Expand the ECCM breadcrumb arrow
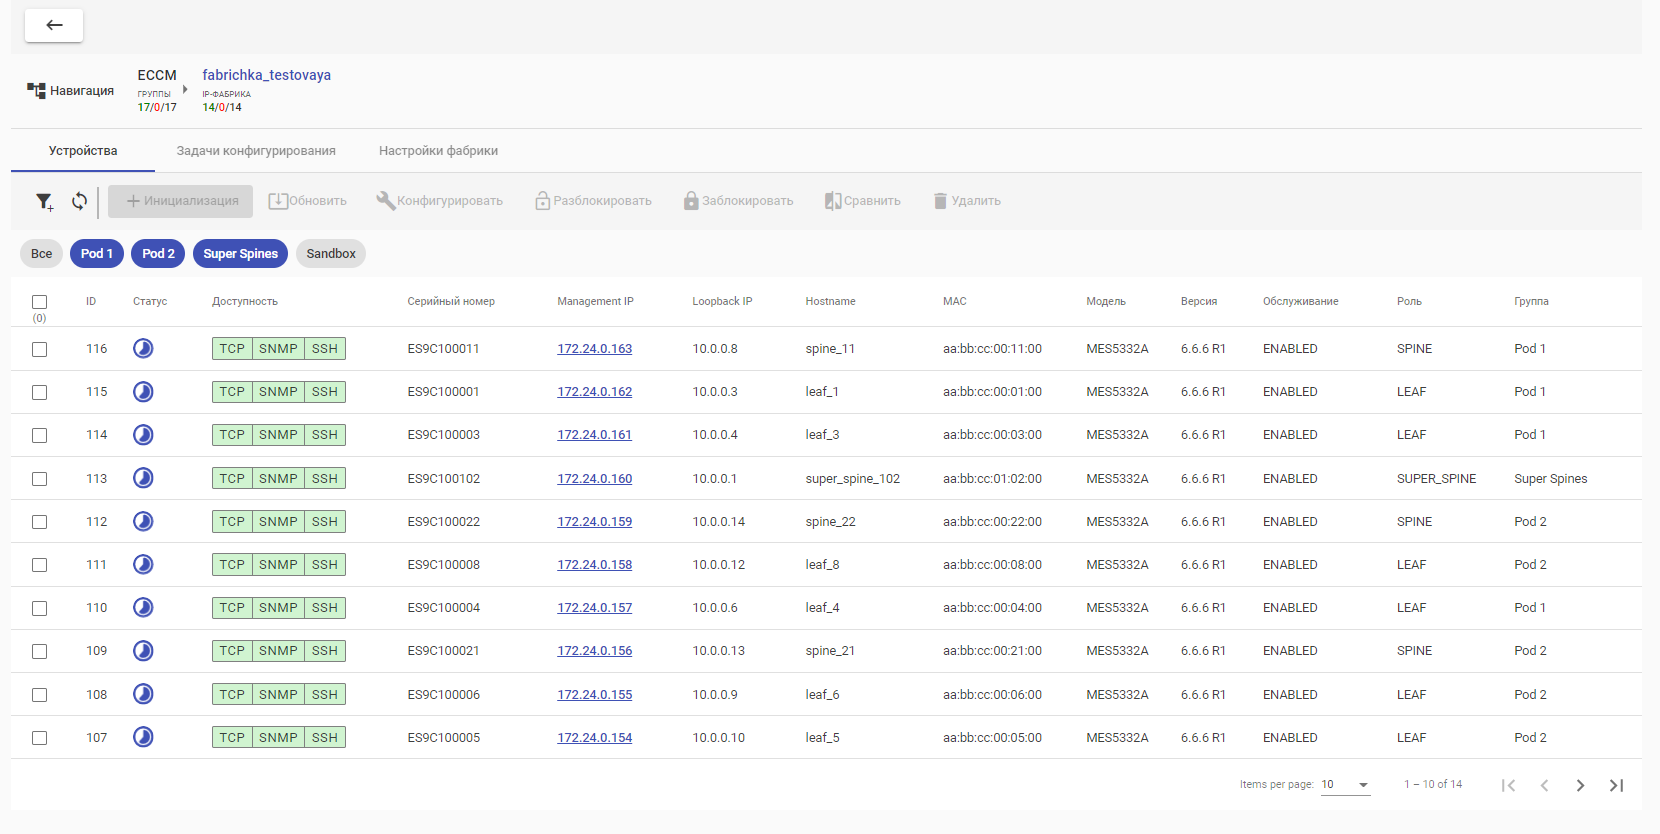Screen dimensions: 1660x834 pyautogui.click(x=185, y=89)
